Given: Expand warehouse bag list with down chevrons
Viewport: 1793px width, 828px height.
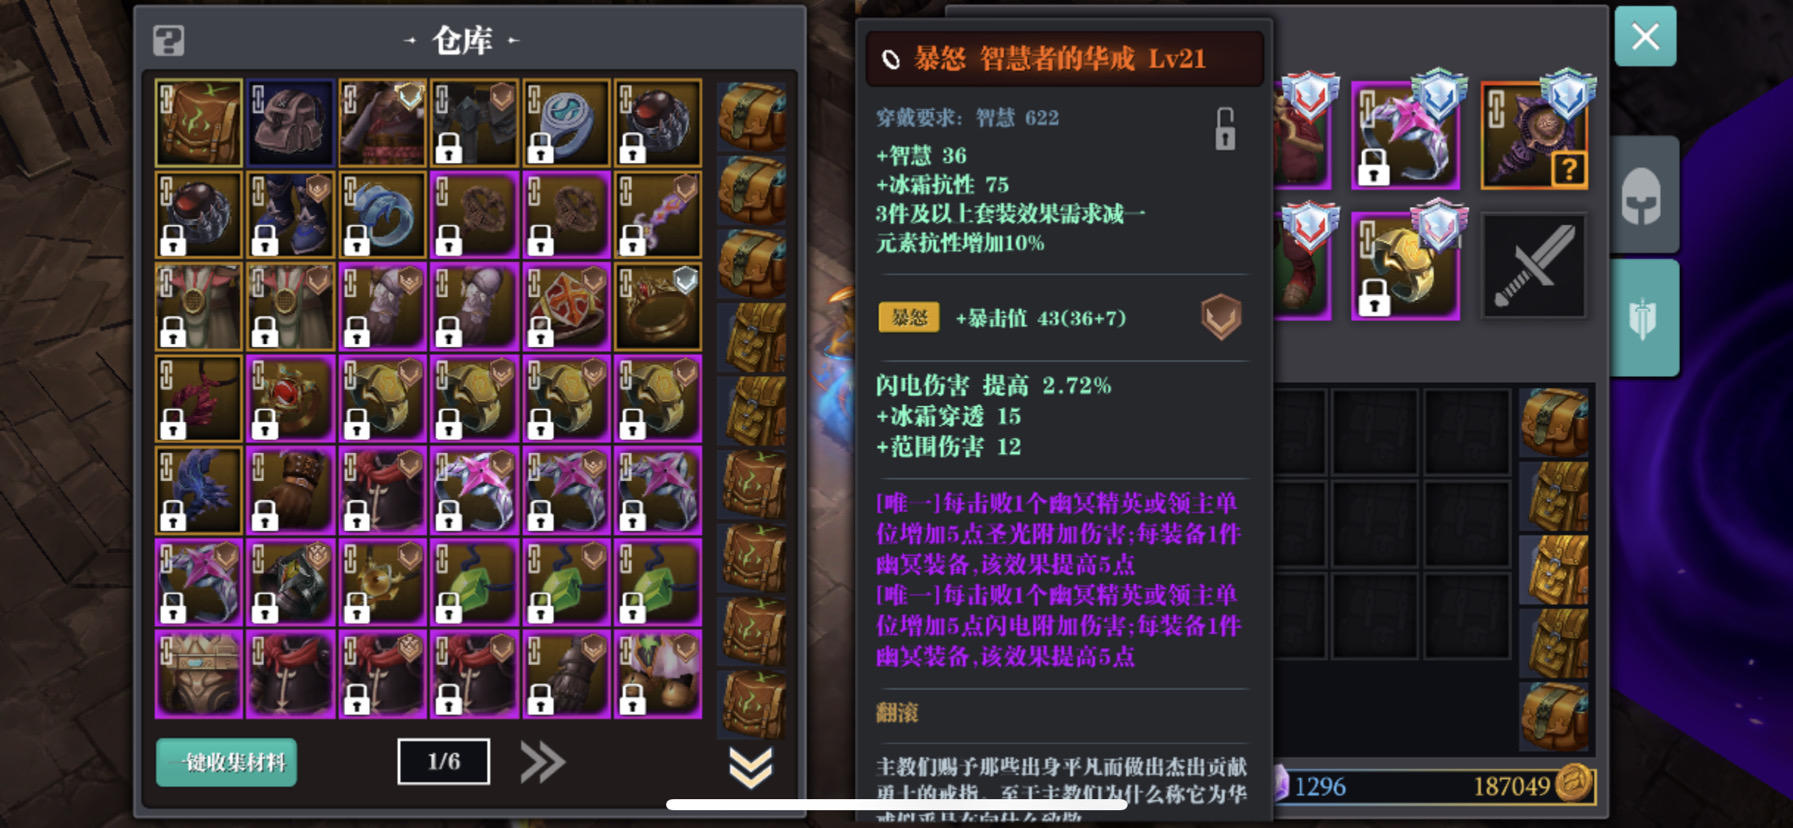Looking at the screenshot, I should click(x=751, y=767).
